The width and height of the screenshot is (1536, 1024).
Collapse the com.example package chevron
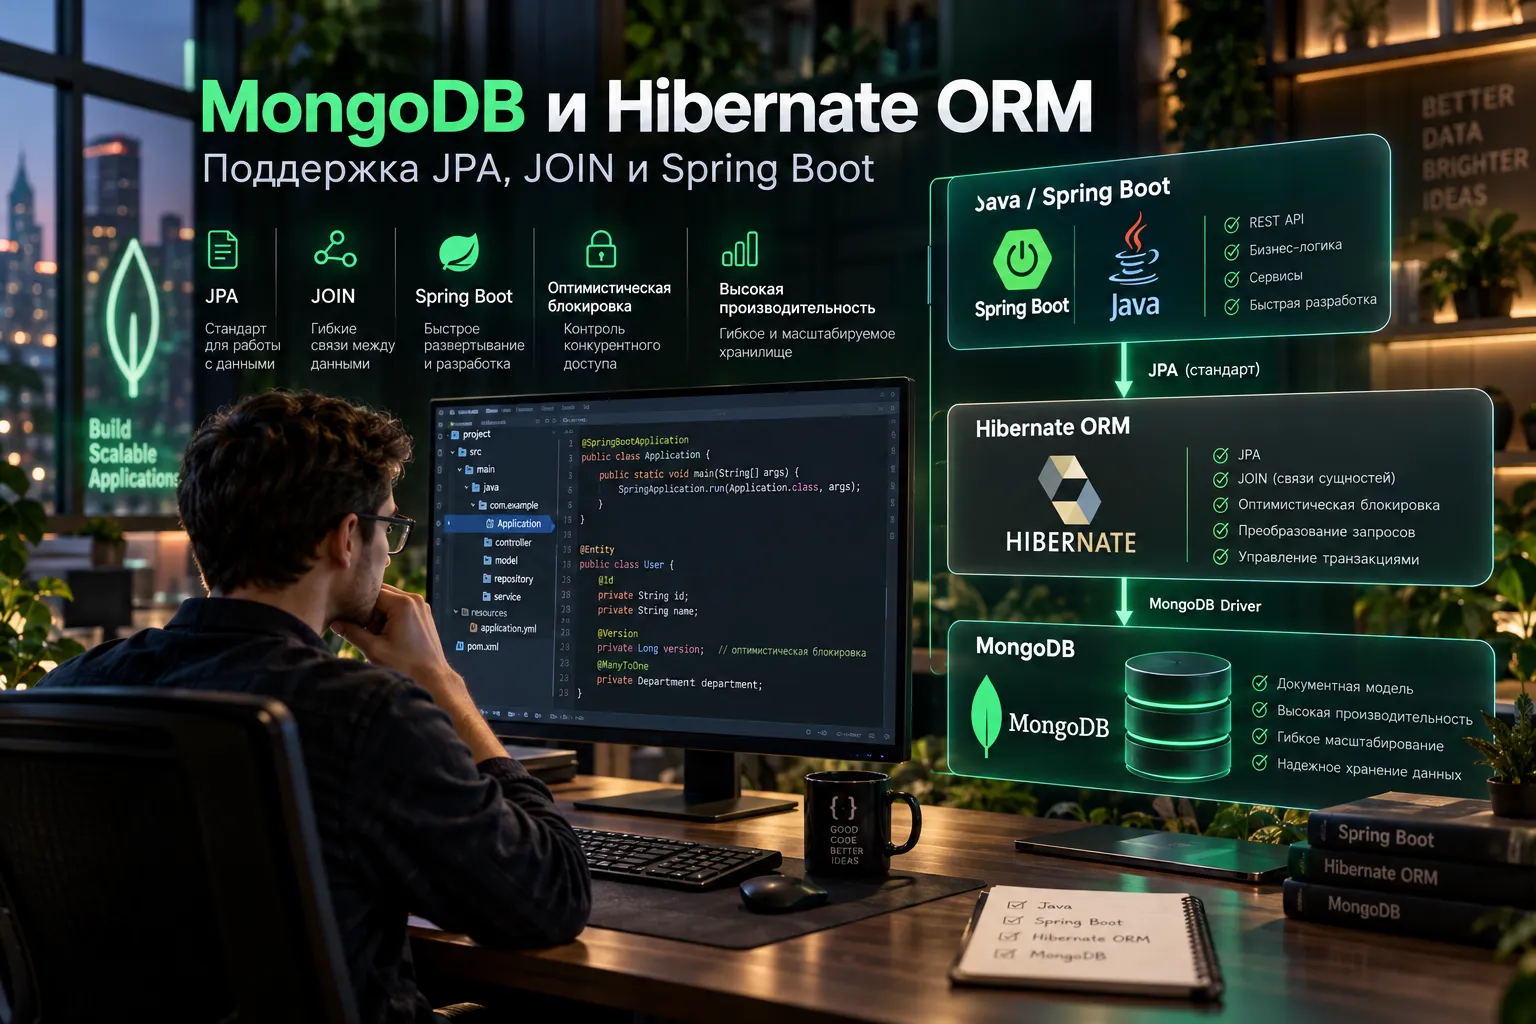click(473, 506)
